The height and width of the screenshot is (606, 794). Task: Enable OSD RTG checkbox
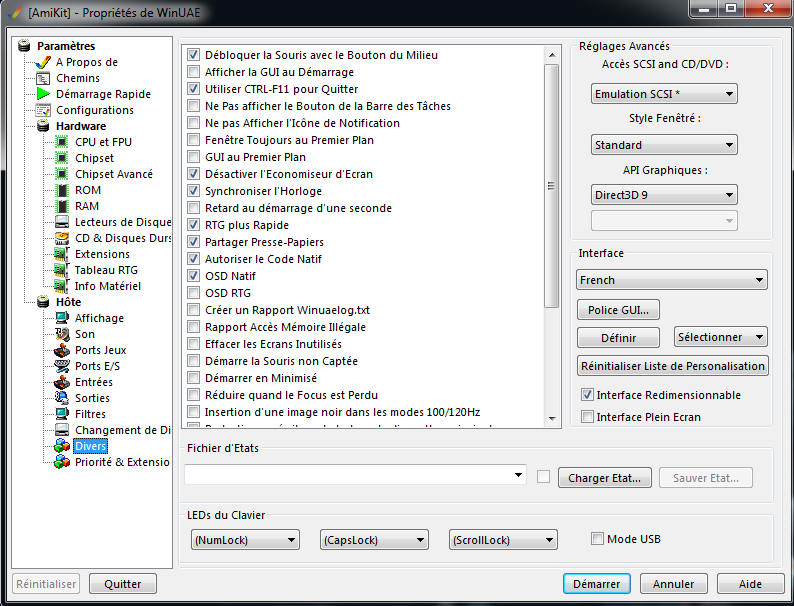193,293
